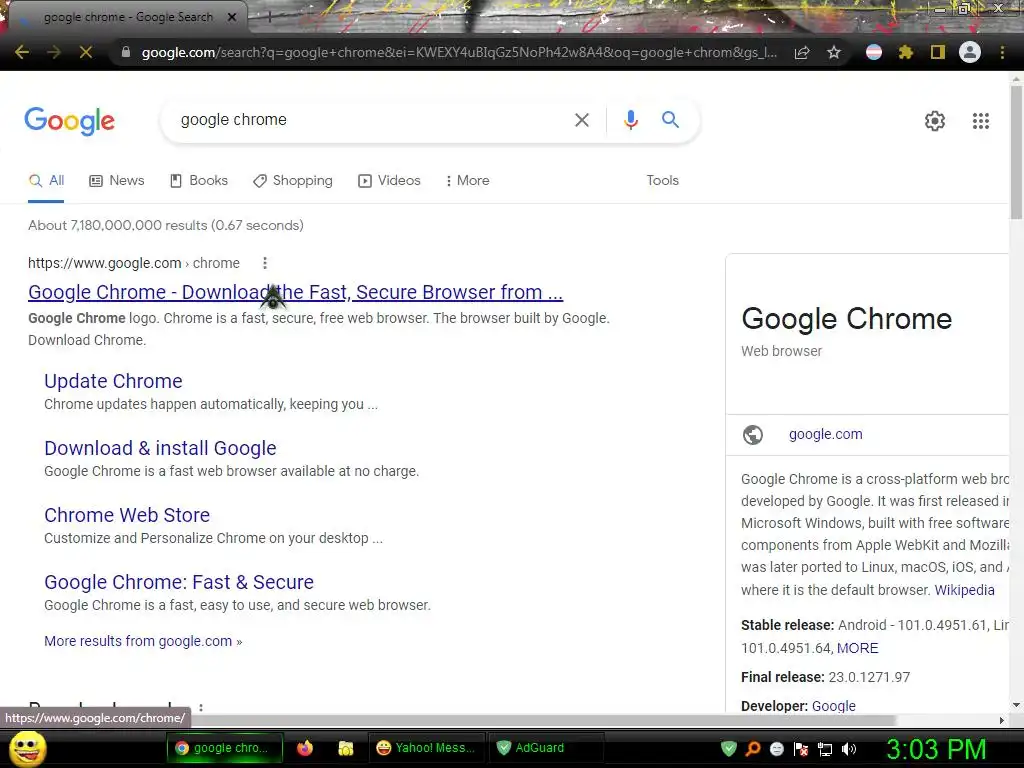Switch to the Videos tab
1024x768 pixels.
coord(389,181)
